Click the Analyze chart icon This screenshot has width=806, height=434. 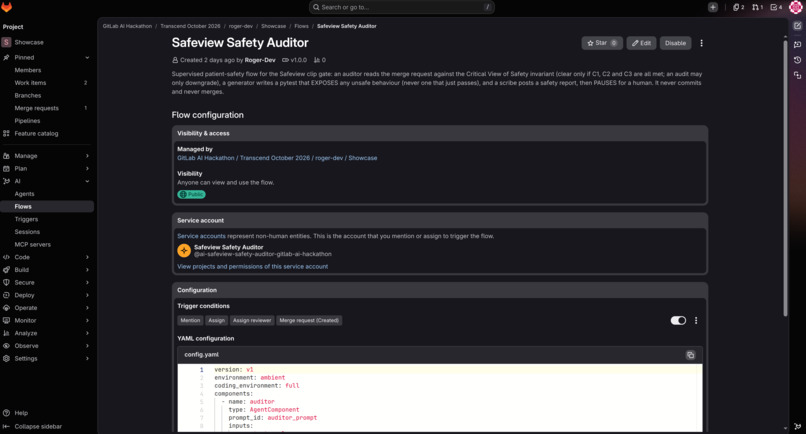6,333
